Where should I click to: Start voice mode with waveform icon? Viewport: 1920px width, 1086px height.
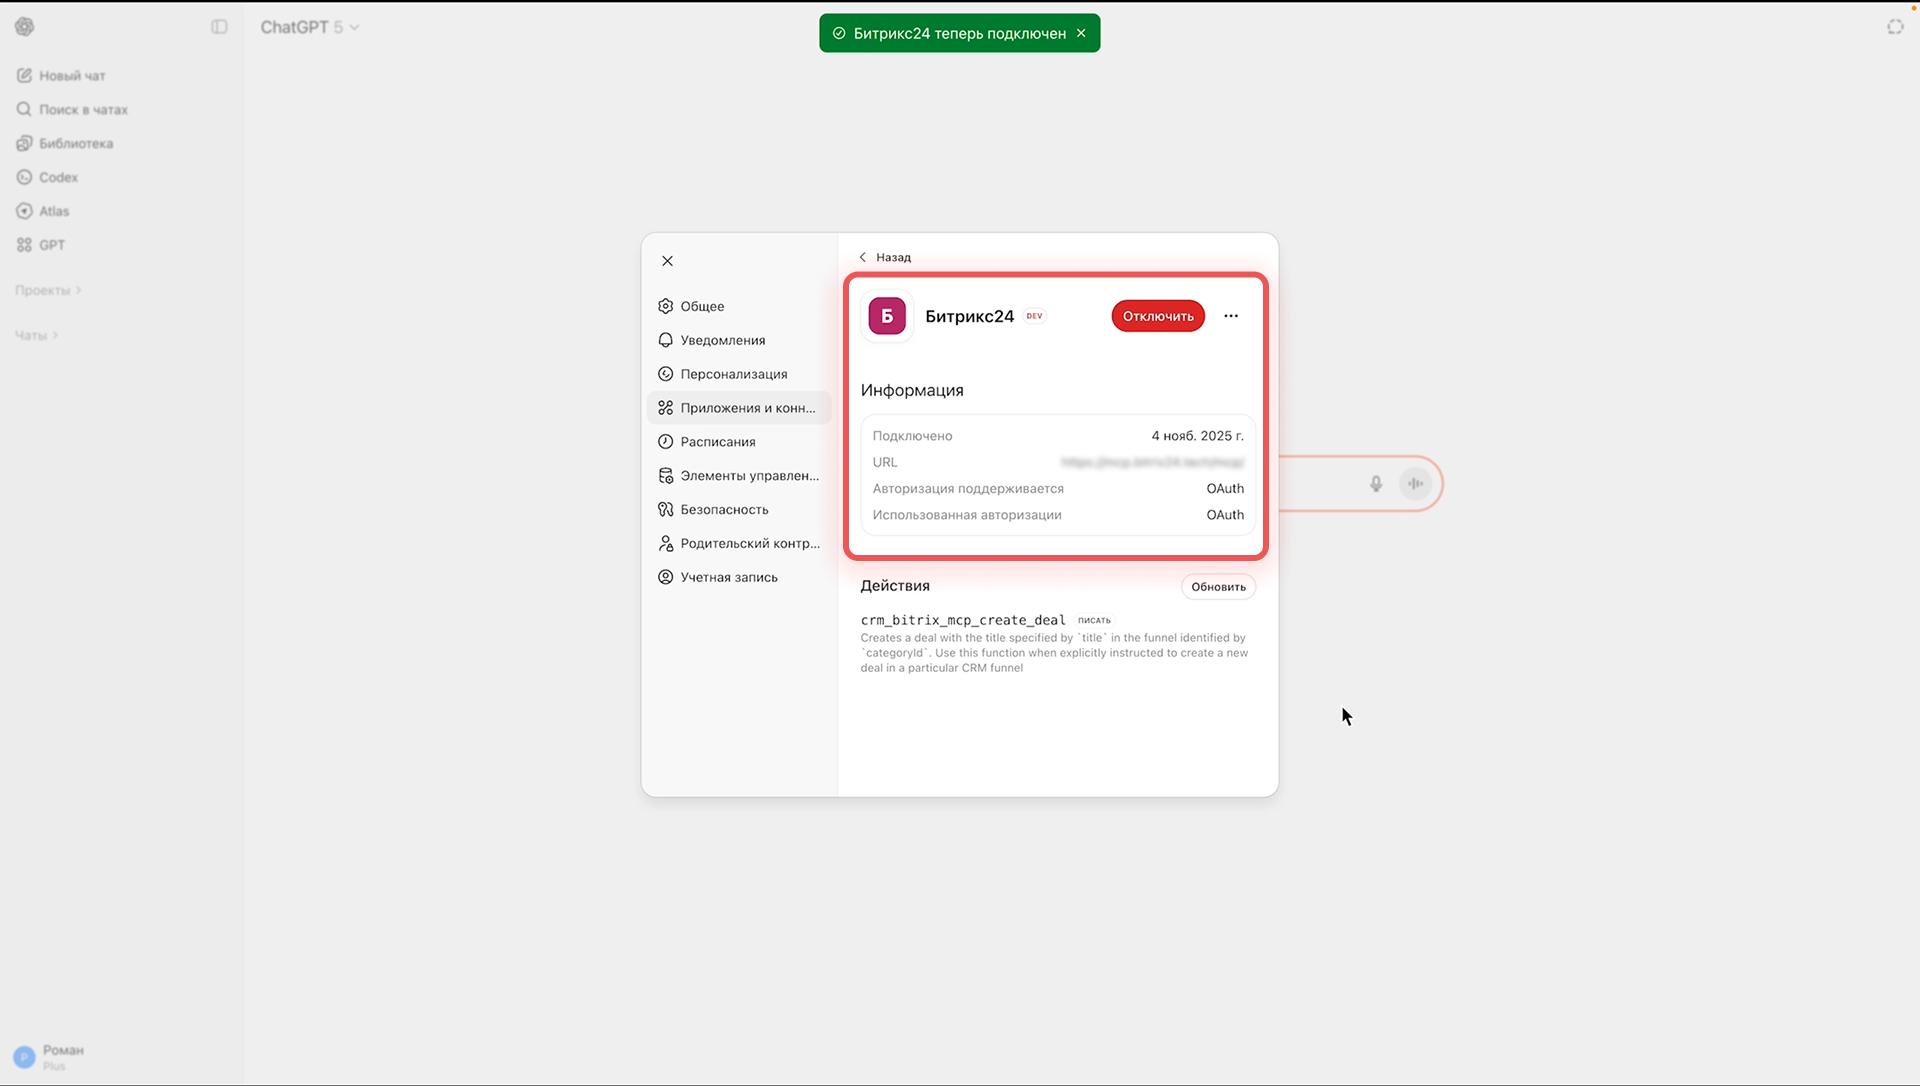coord(1415,484)
